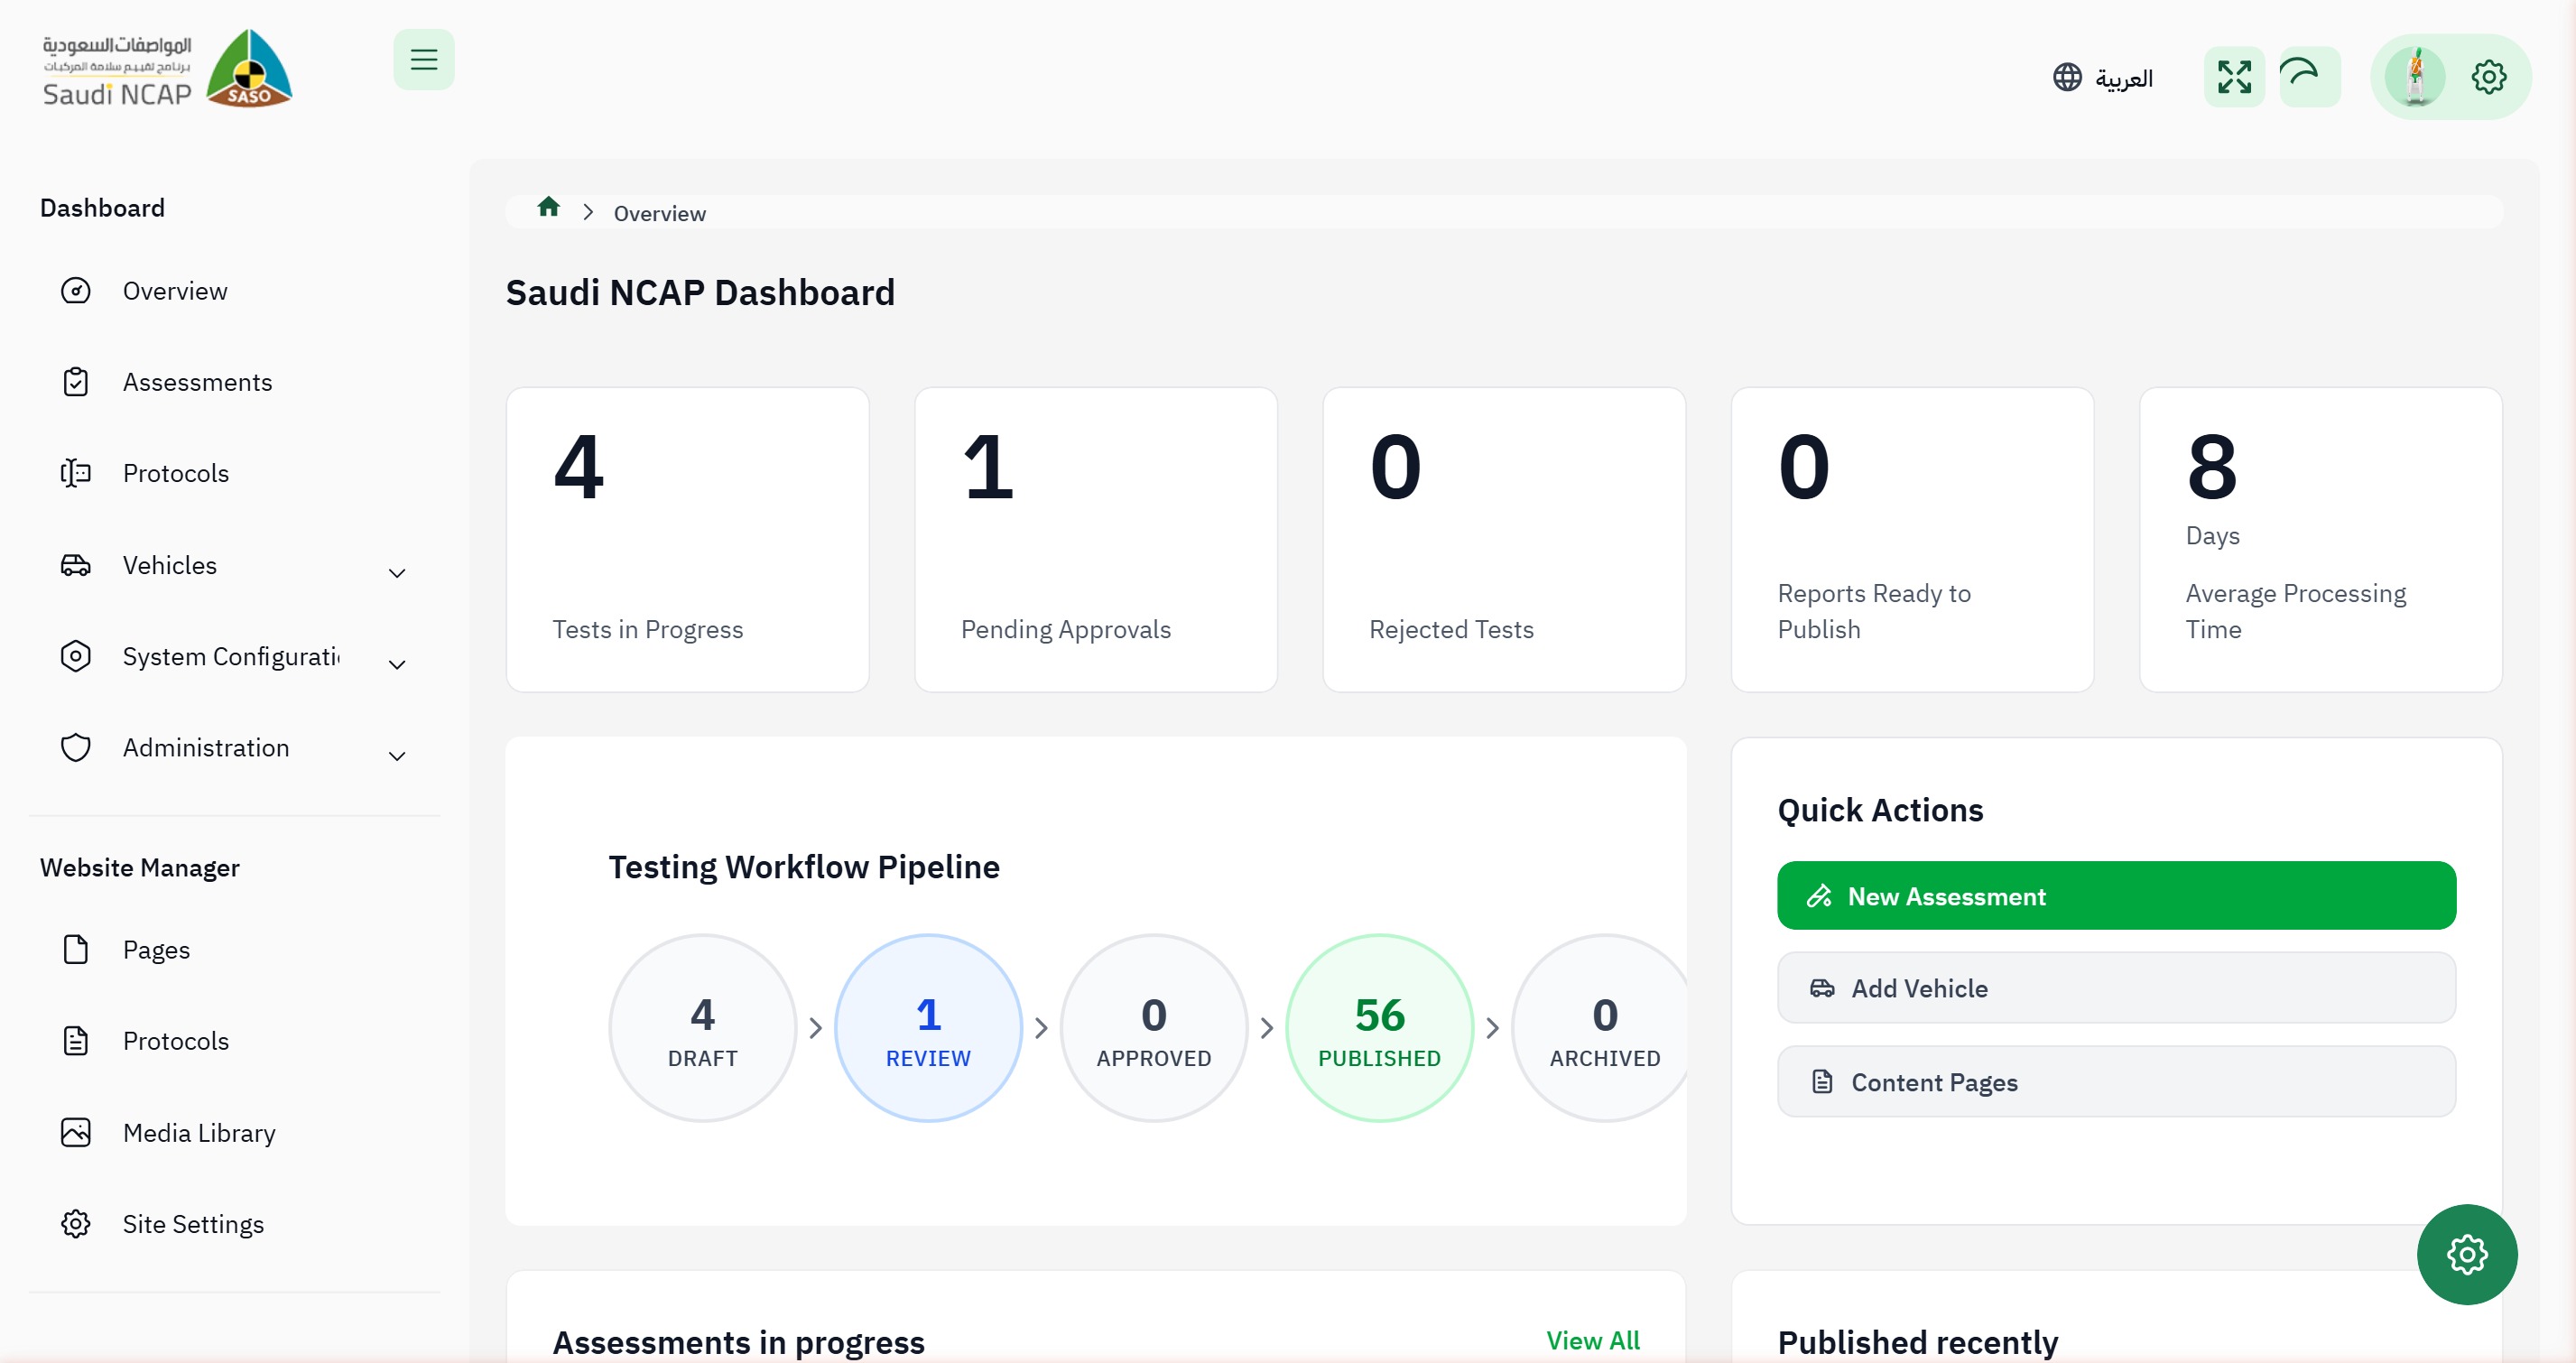Open Overview in the sidebar
Viewport: 2576px width, 1363px height.
[x=234, y=291]
